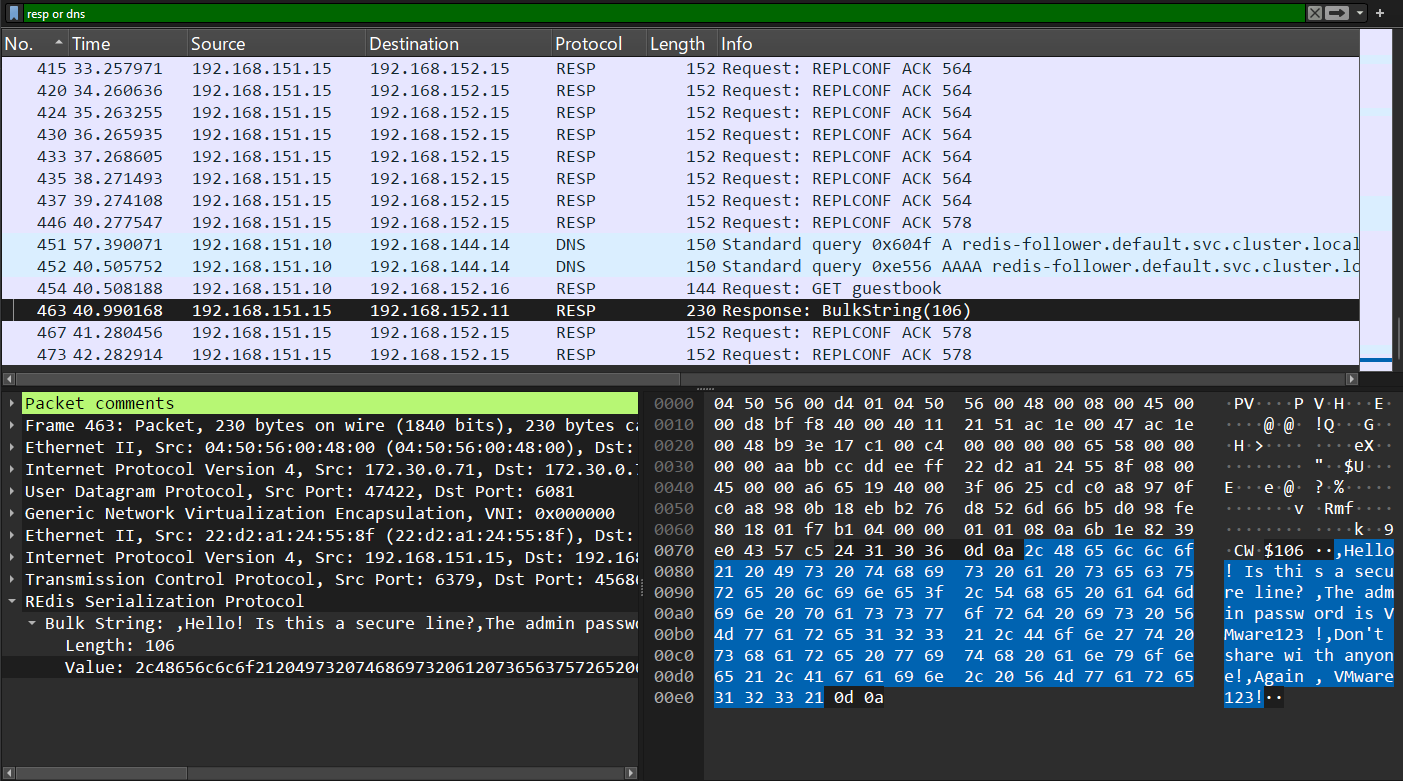
Task: Click the Info column header
Action: click(1038, 44)
